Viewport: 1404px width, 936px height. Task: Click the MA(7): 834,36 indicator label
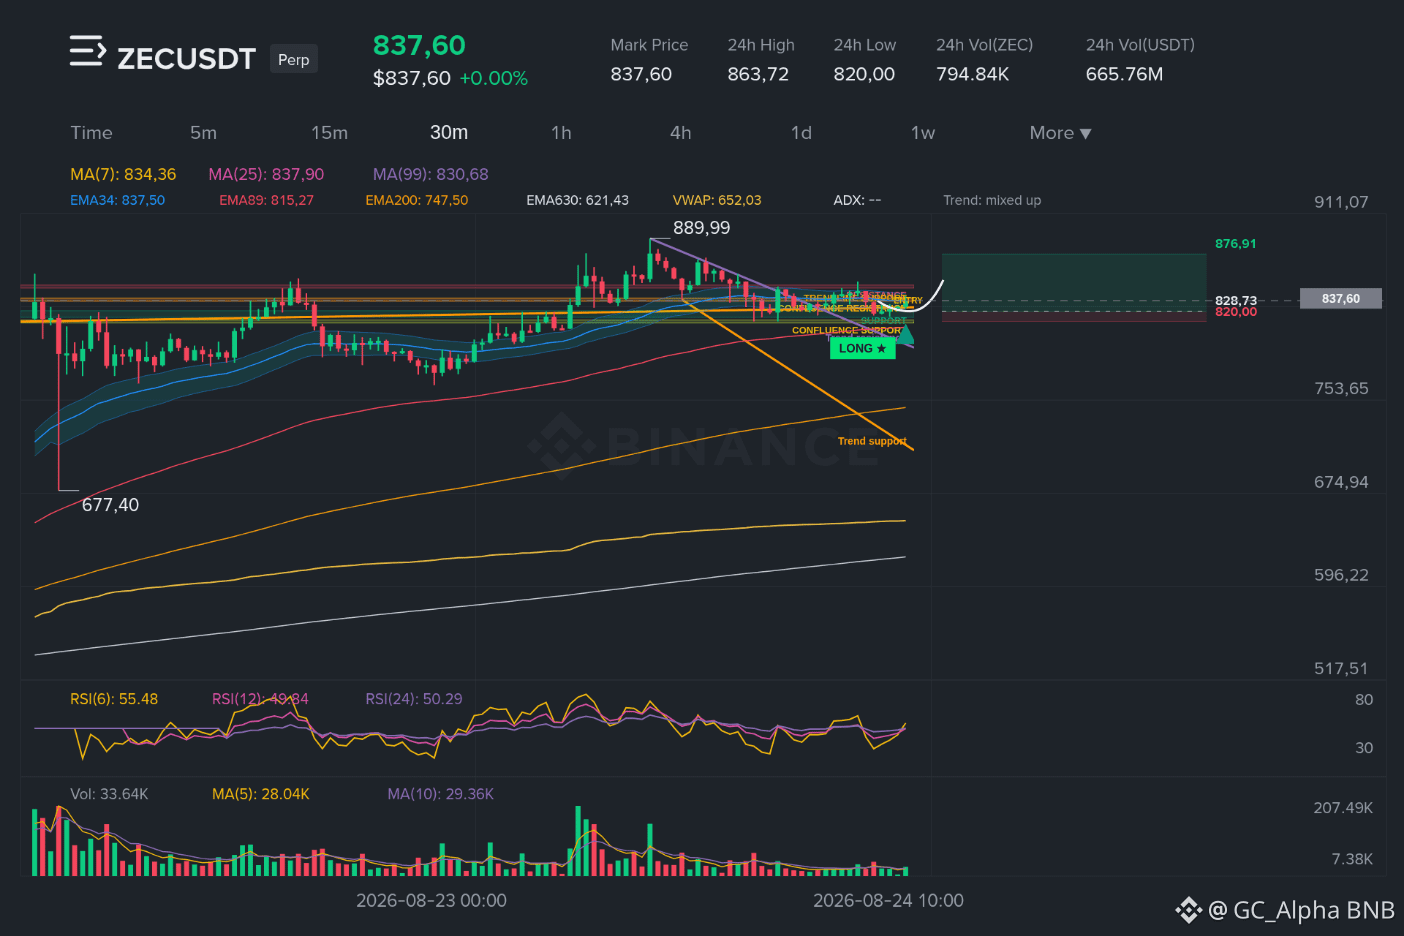(123, 174)
